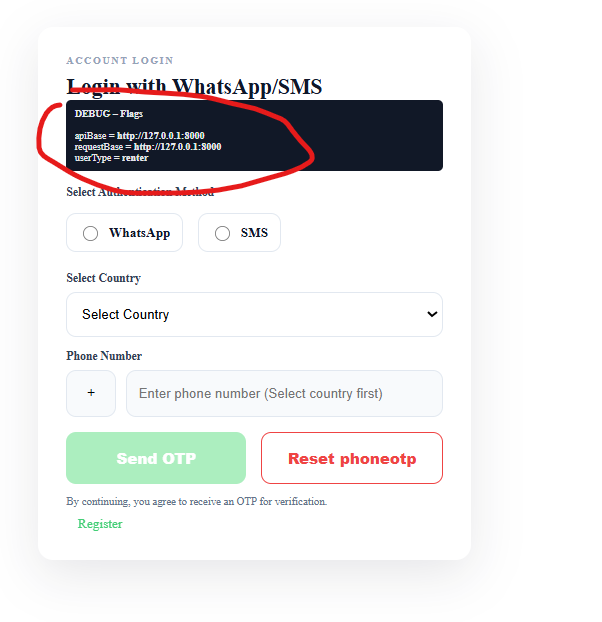The width and height of the screenshot is (602, 622).
Task: Click the Login with WhatsApp/SMS heading
Action: pyautogui.click(x=194, y=87)
